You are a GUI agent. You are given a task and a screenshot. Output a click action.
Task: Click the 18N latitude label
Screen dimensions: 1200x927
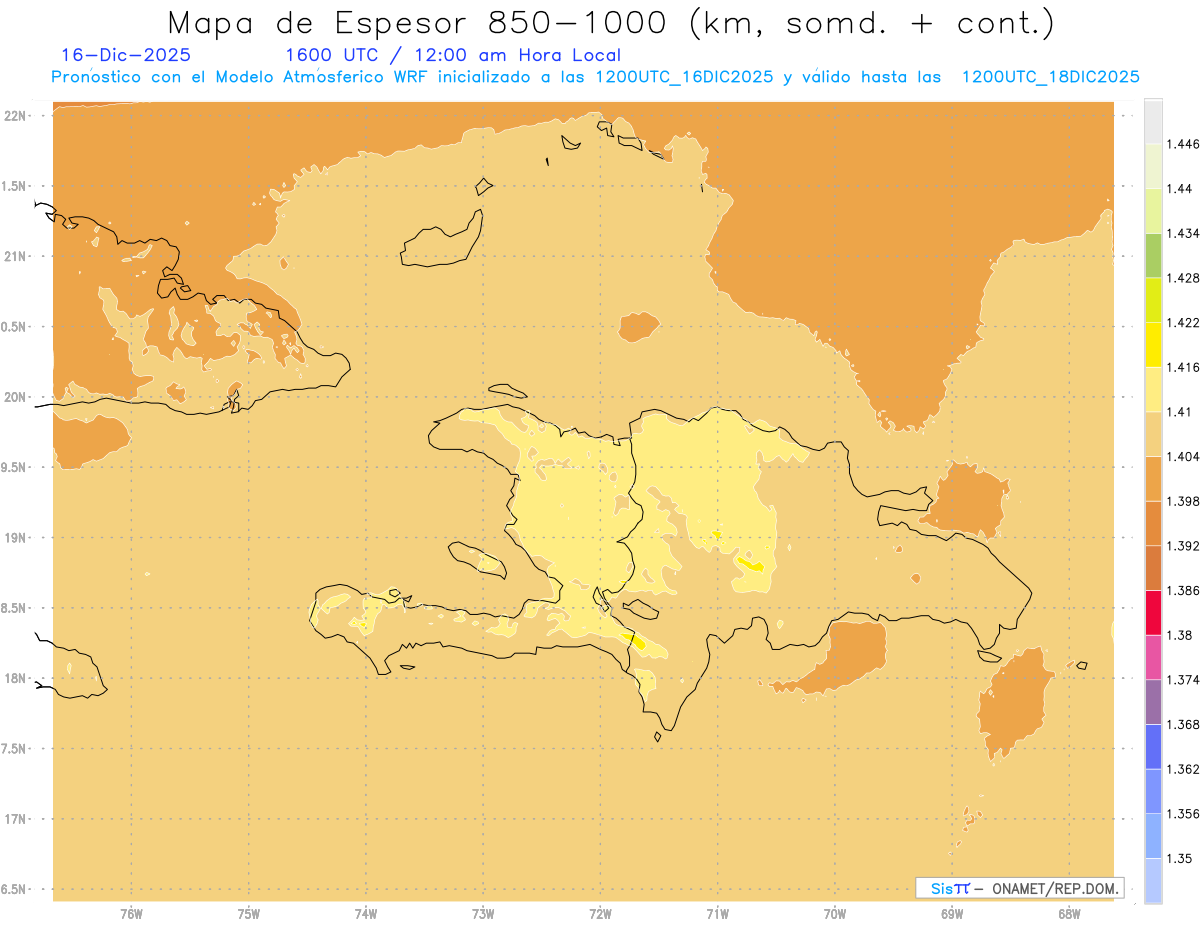pyautogui.click(x=15, y=678)
